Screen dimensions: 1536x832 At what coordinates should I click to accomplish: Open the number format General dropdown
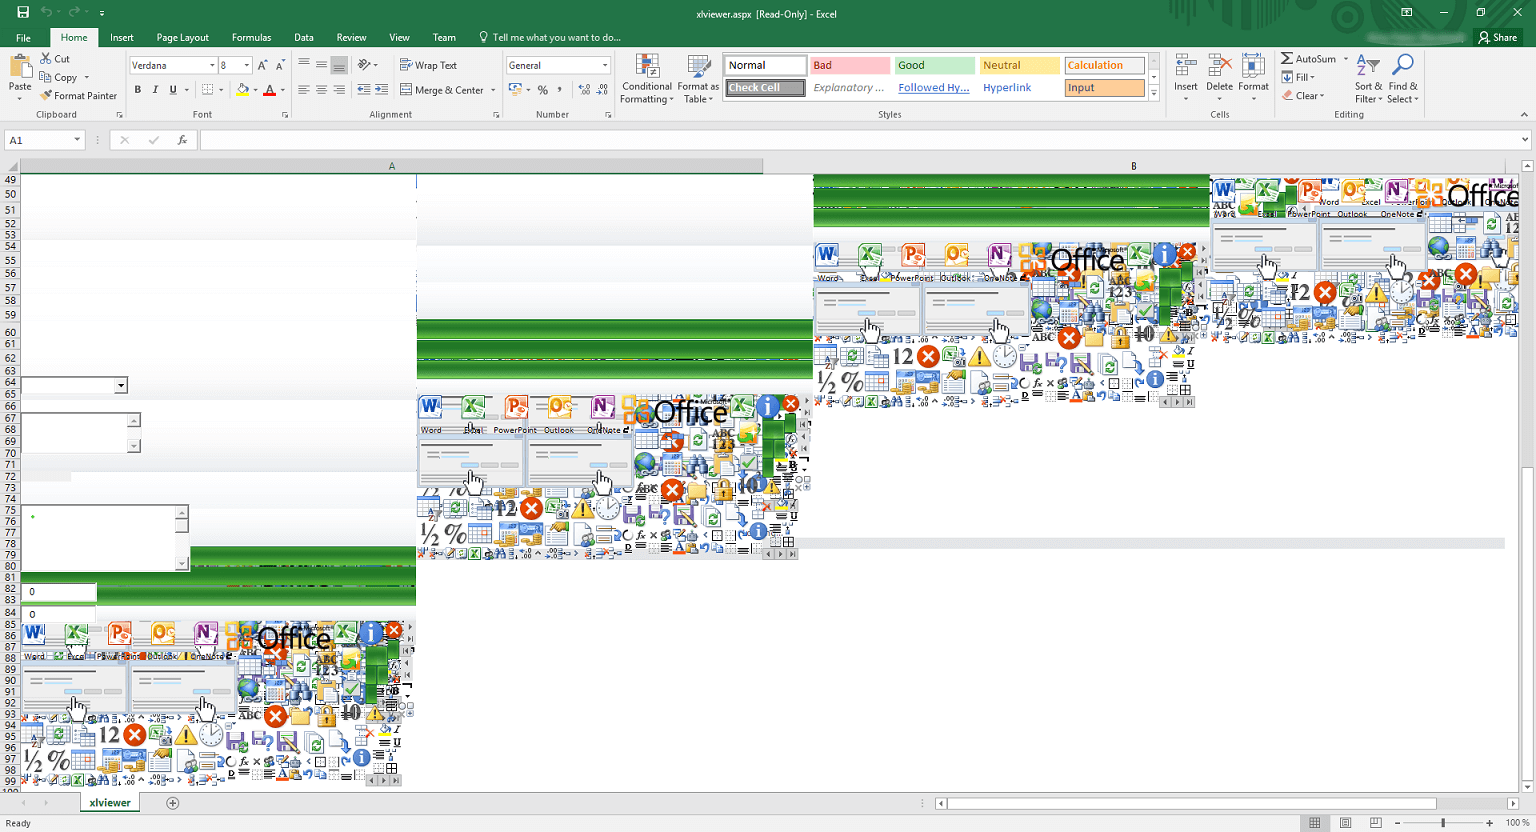pos(604,65)
